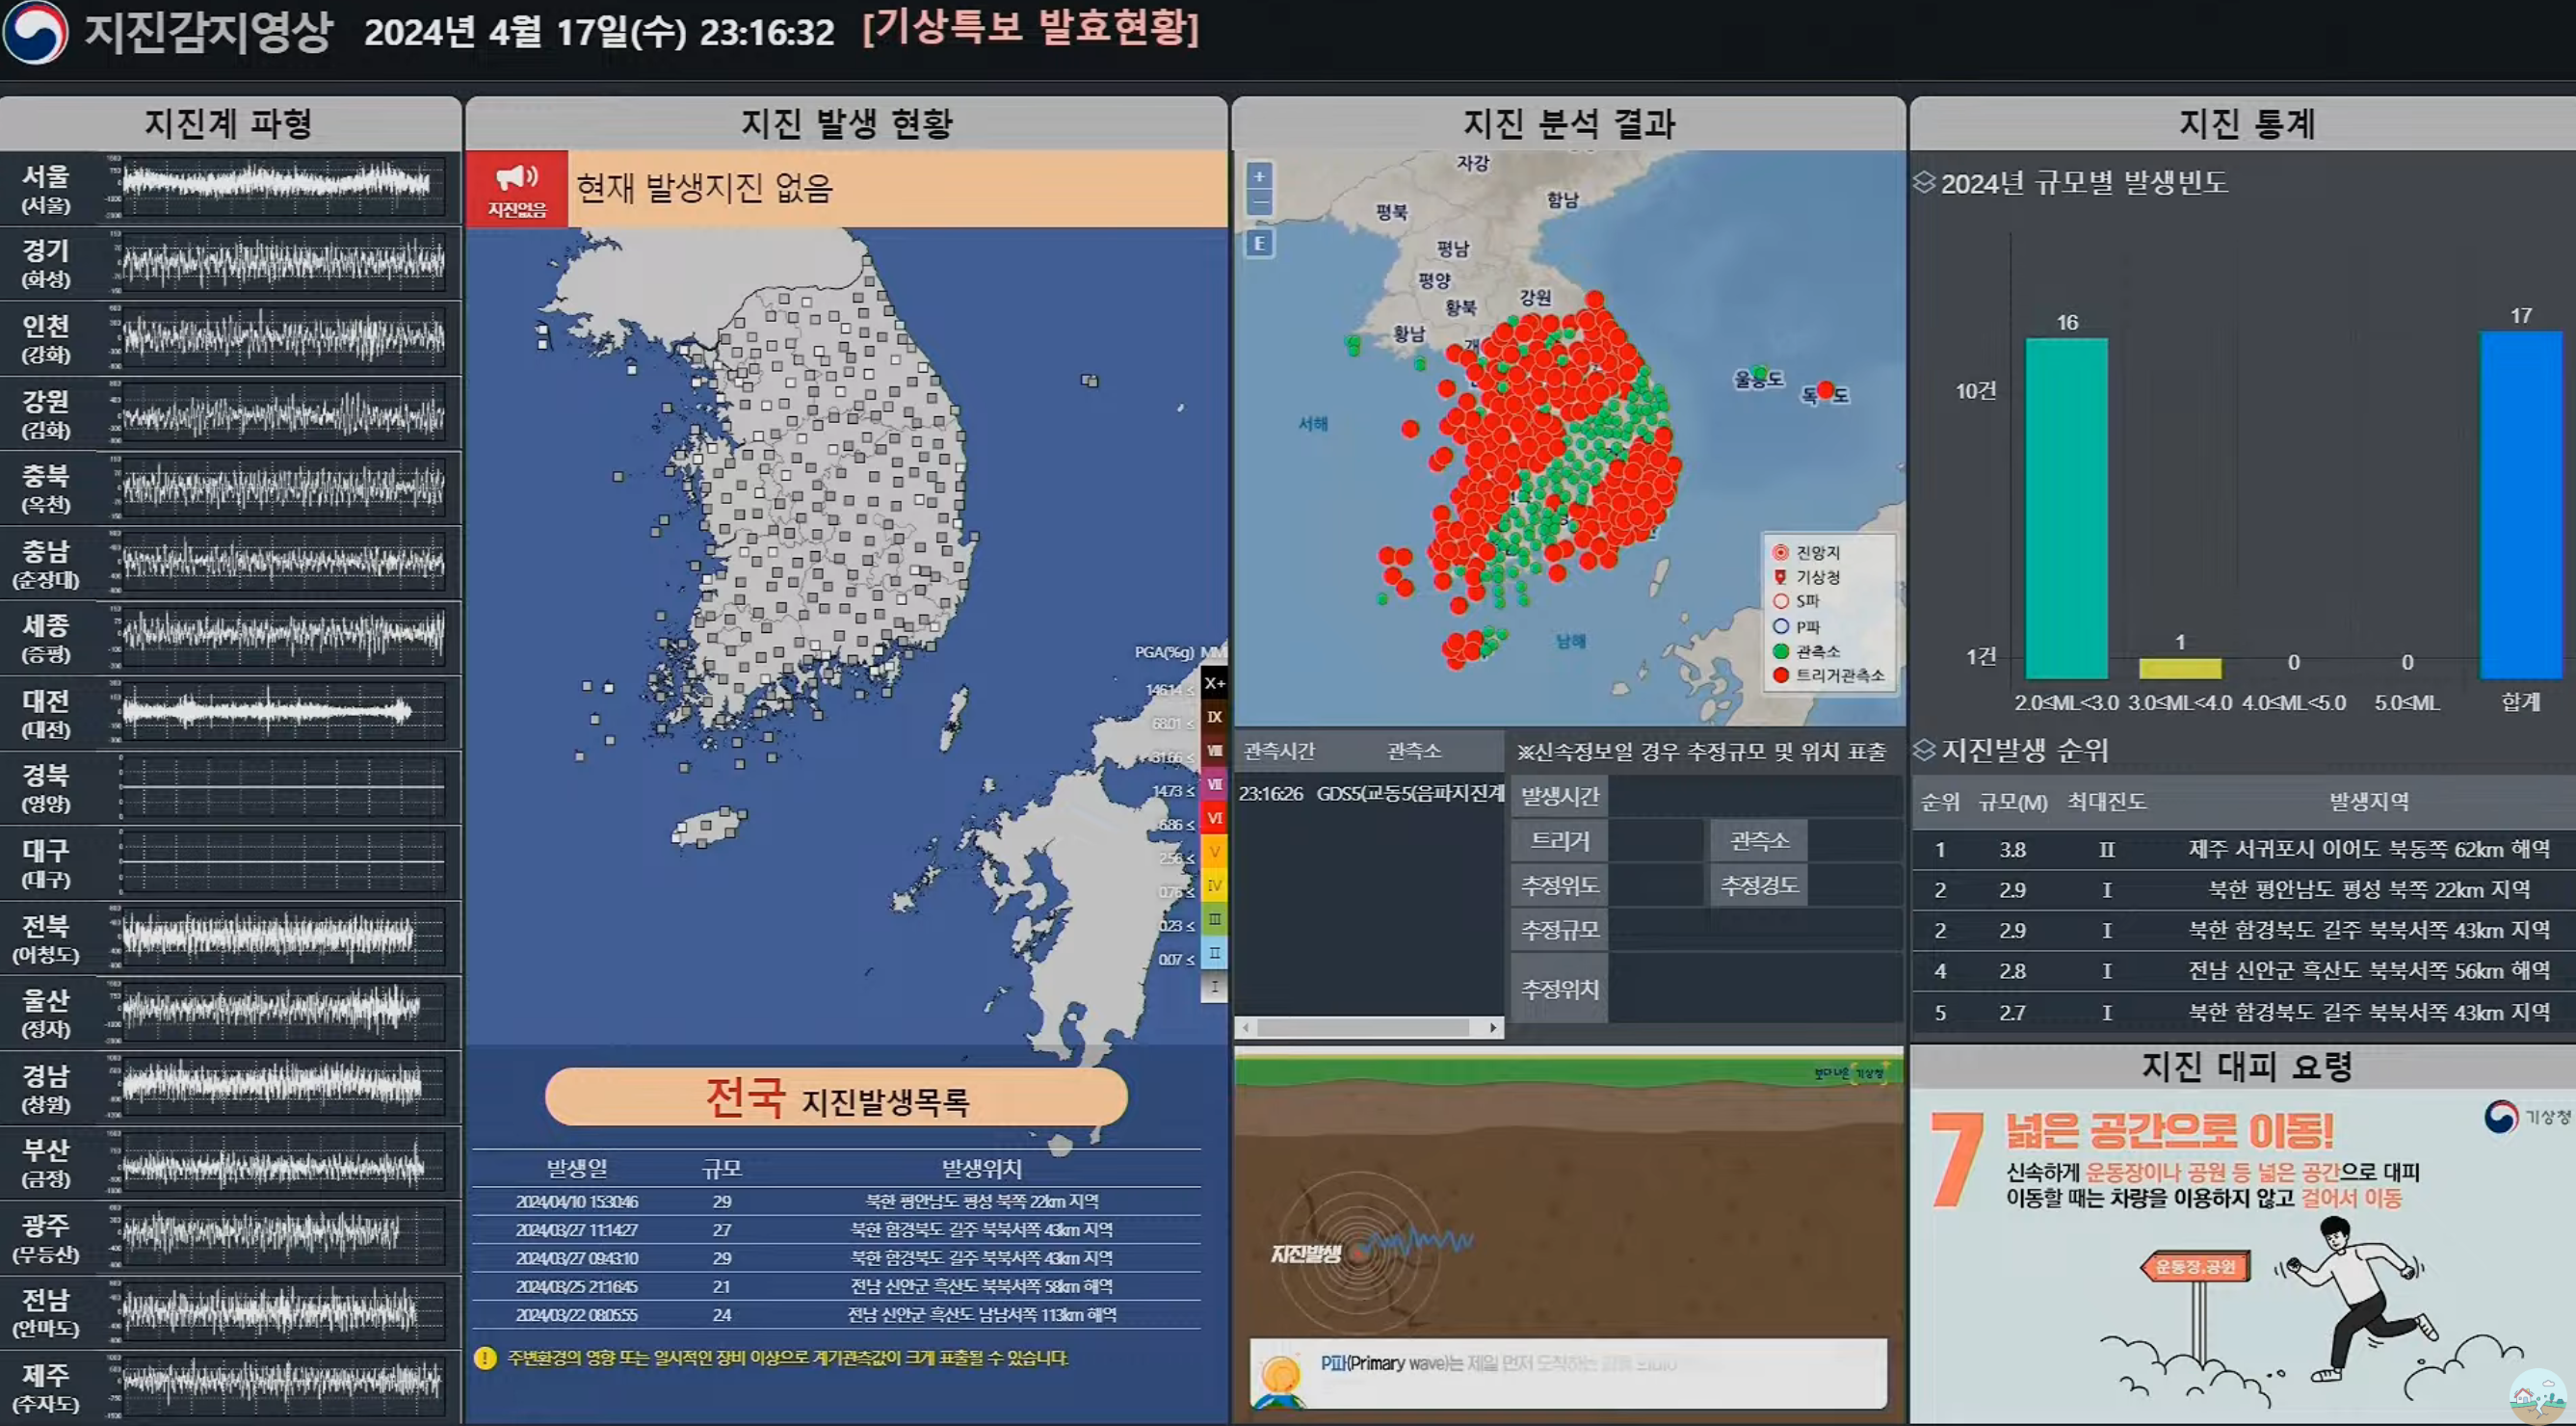
Task: Click the 전국 지진발생목록 button
Action: pyautogui.click(x=836, y=1097)
